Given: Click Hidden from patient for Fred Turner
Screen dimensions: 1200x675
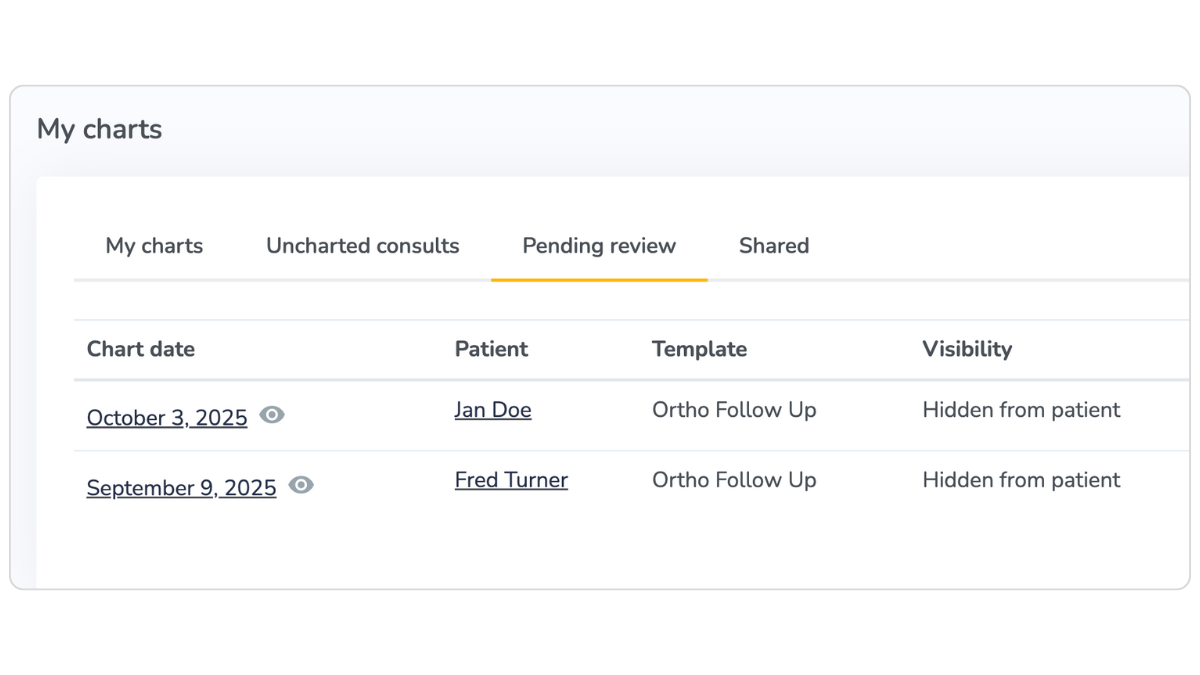Looking at the screenshot, I should click(x=1021, y=480).
